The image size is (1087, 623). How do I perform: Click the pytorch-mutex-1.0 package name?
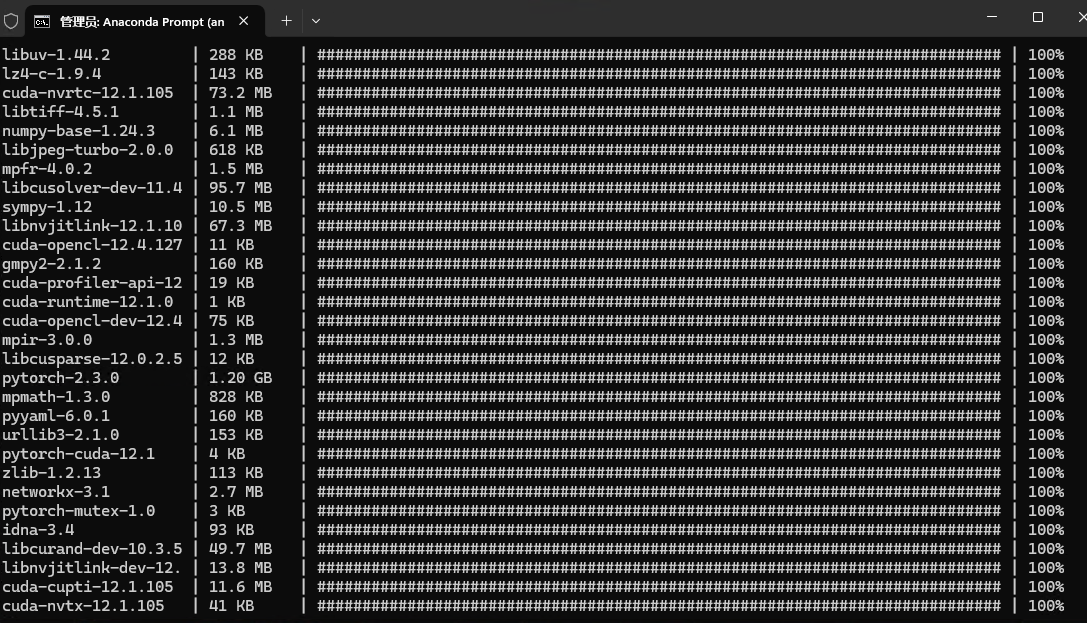click(79, 511)
